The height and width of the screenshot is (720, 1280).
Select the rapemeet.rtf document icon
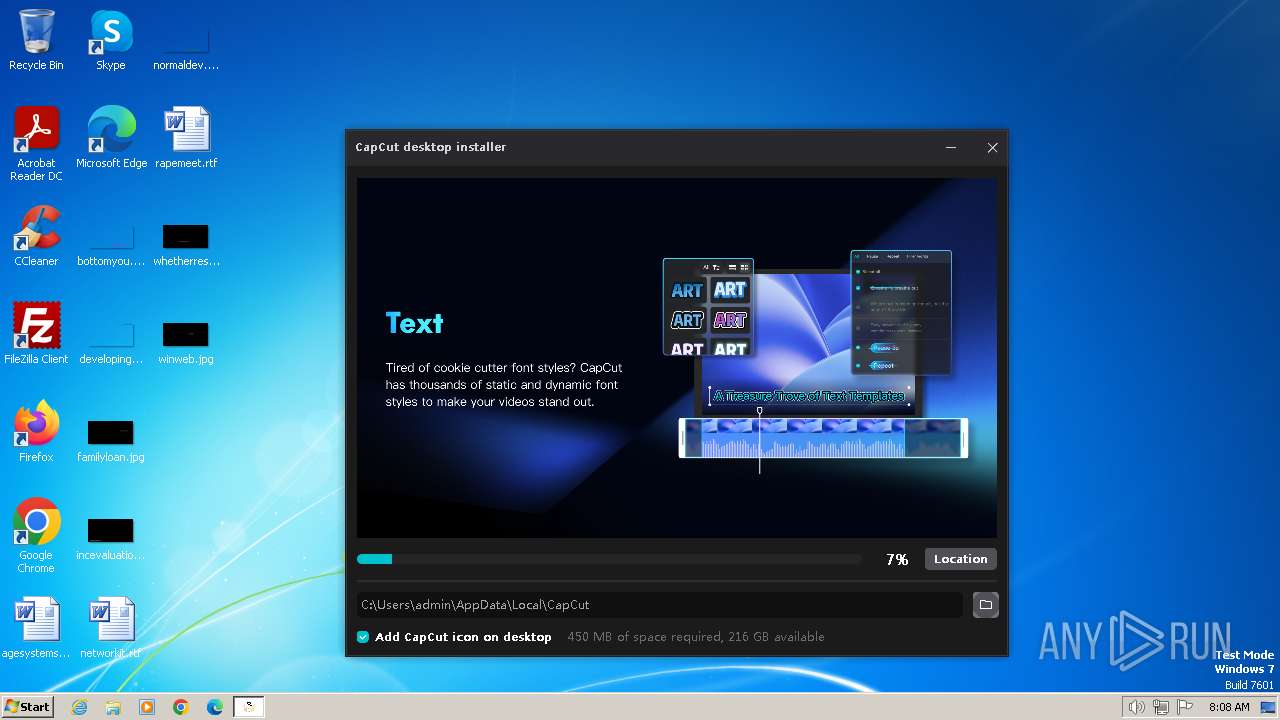186,138
